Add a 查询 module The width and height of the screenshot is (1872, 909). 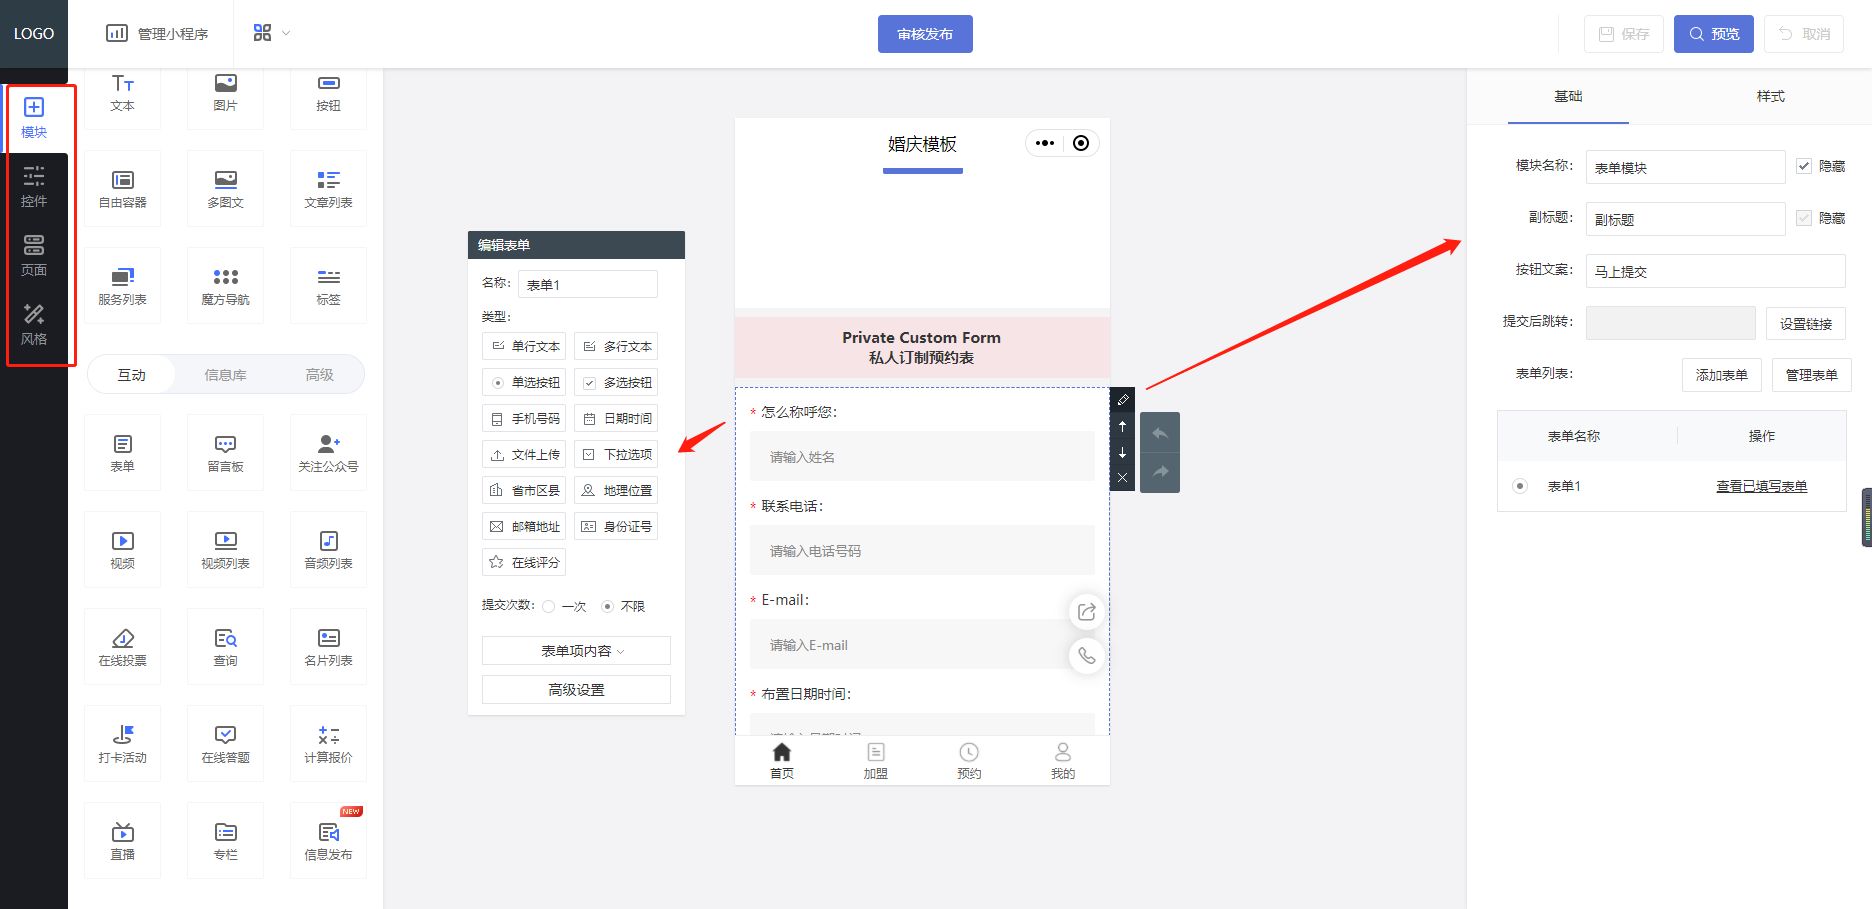point(225,647)
